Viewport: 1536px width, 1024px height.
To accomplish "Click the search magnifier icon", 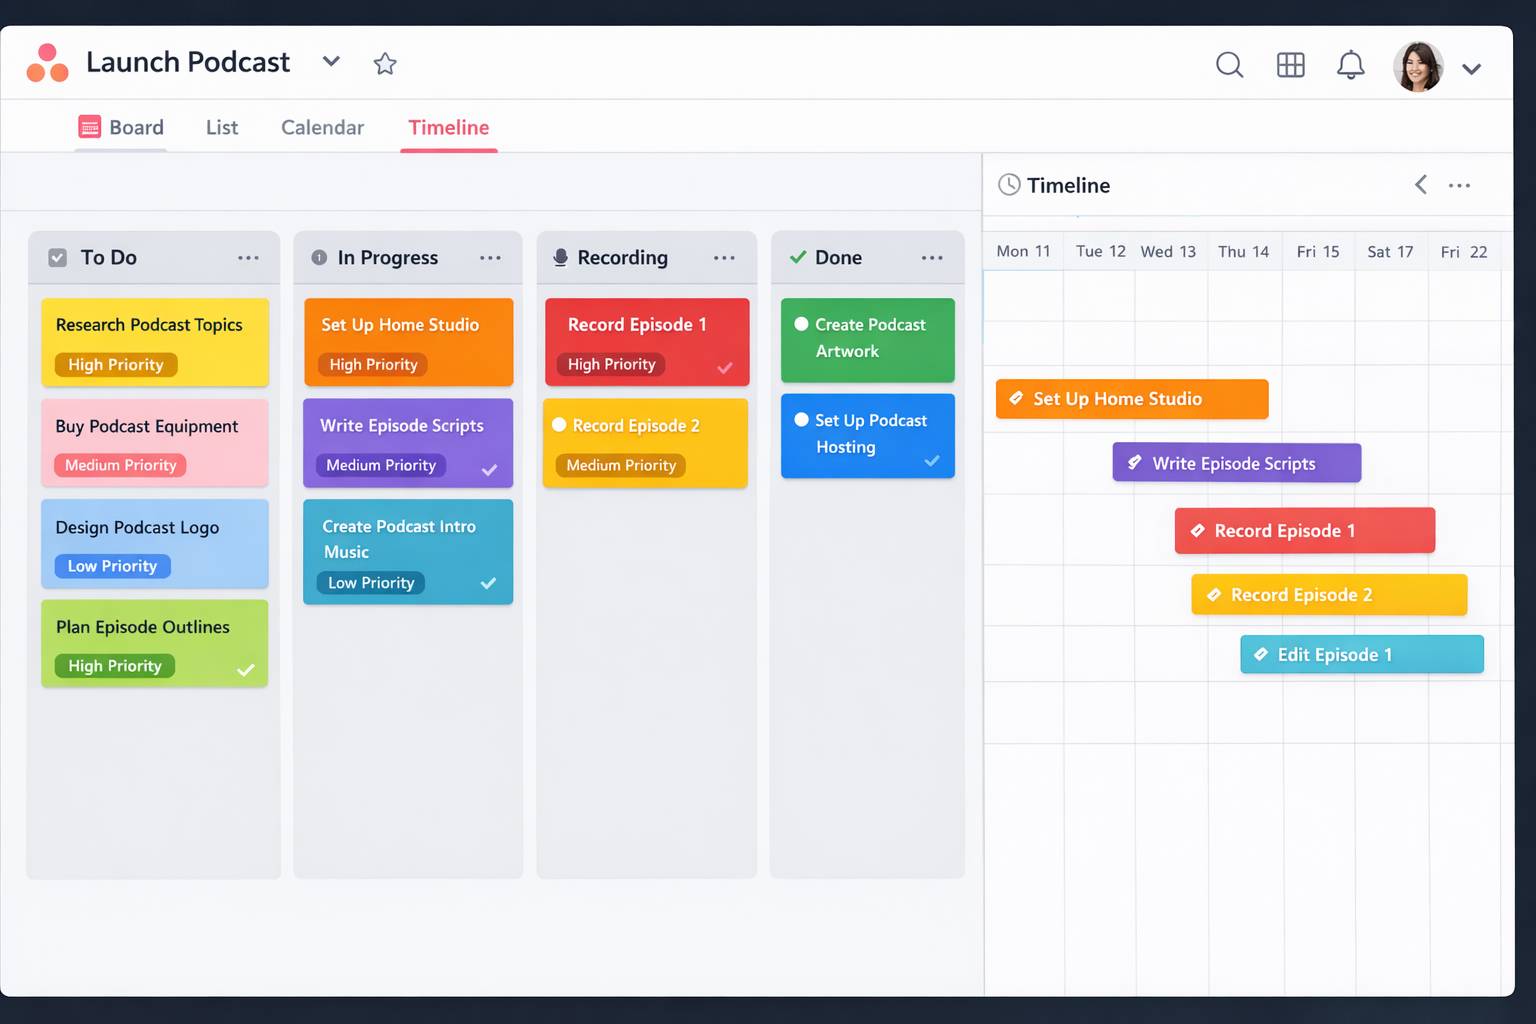I will coord(1229,65).
